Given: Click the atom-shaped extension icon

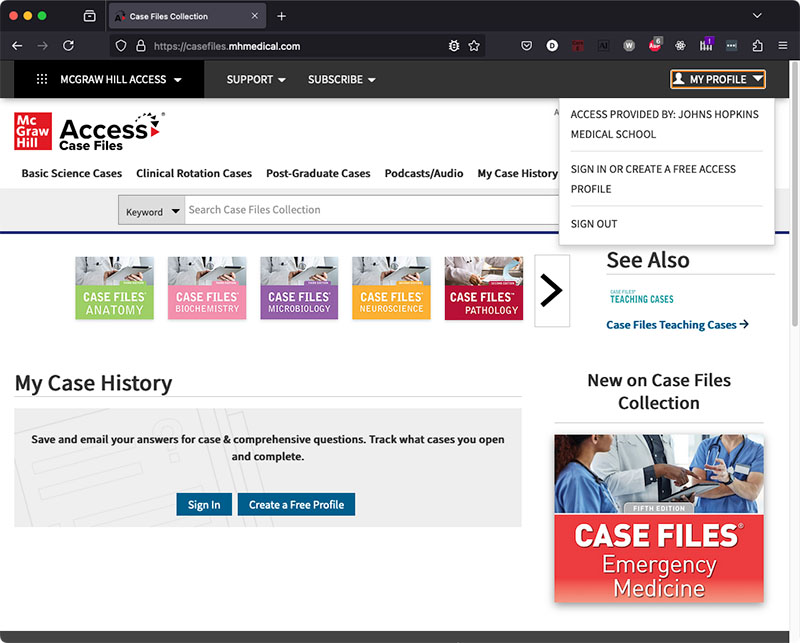Looking at the screenshot, I should [x=680, y=46].
